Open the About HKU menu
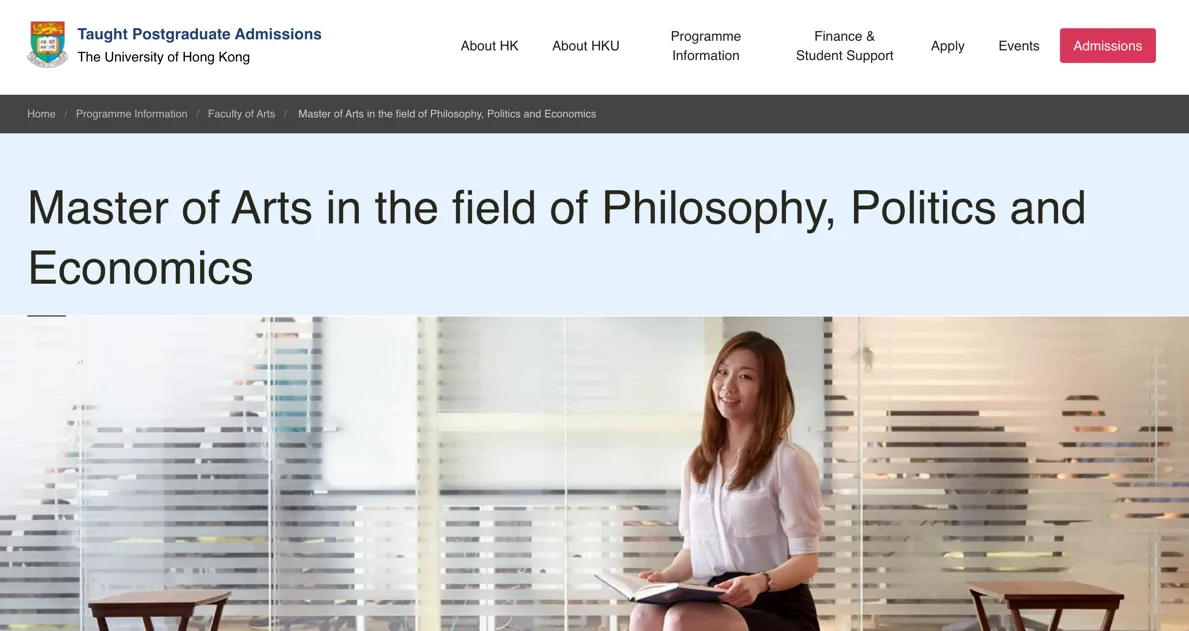 [x=585, y=46]
